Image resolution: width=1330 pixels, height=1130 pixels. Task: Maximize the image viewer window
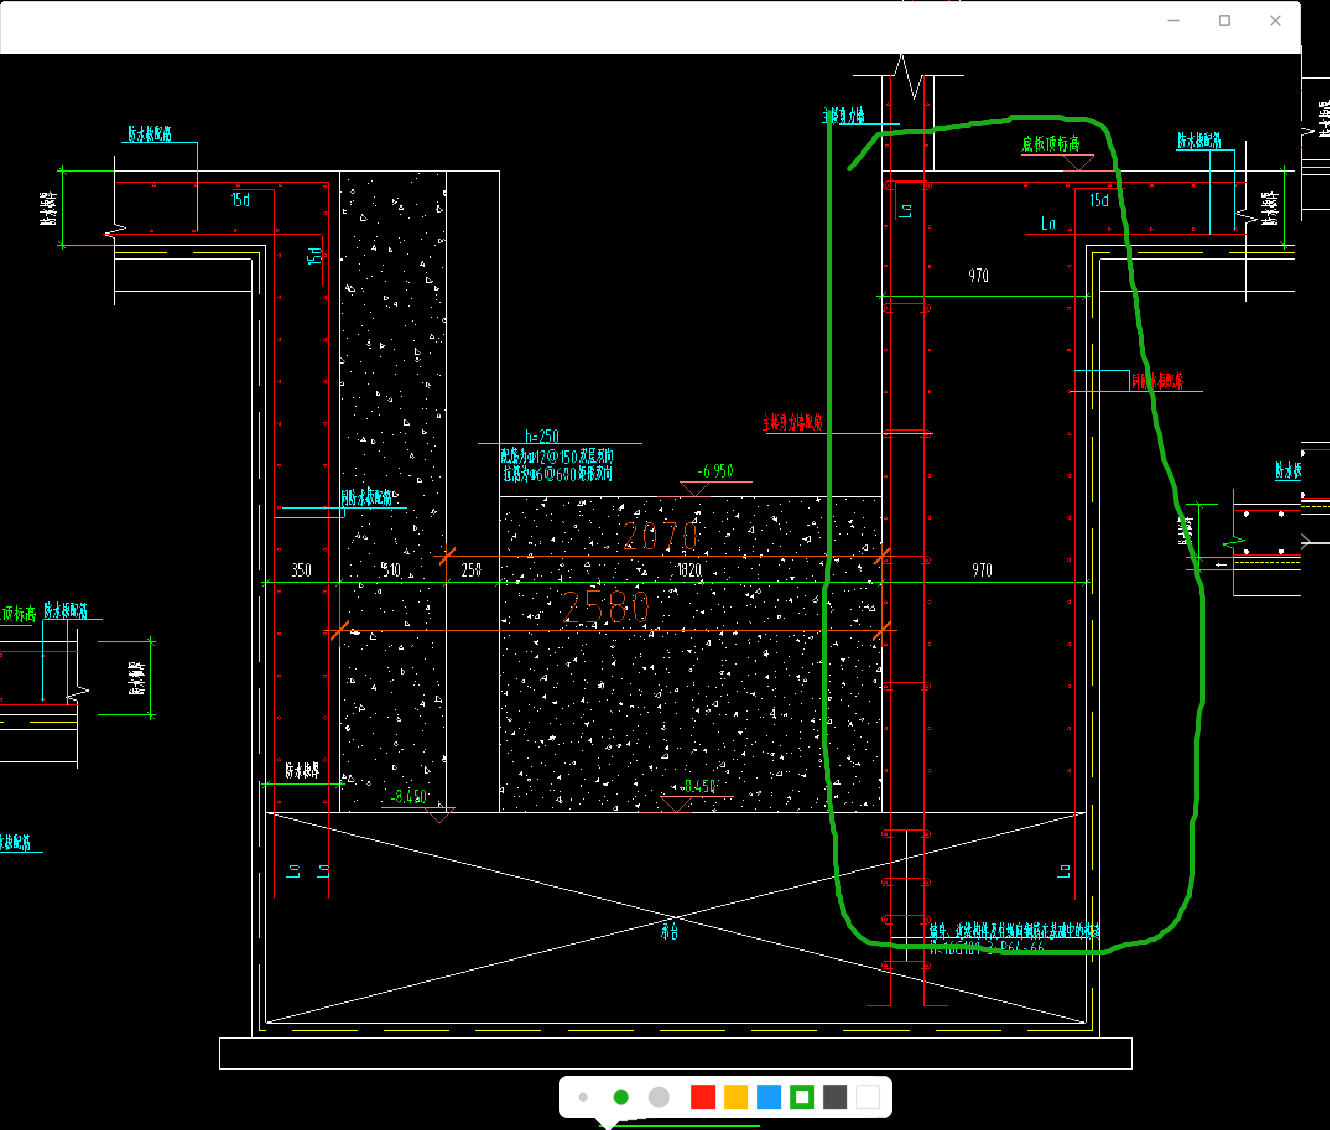[1224, 20]
